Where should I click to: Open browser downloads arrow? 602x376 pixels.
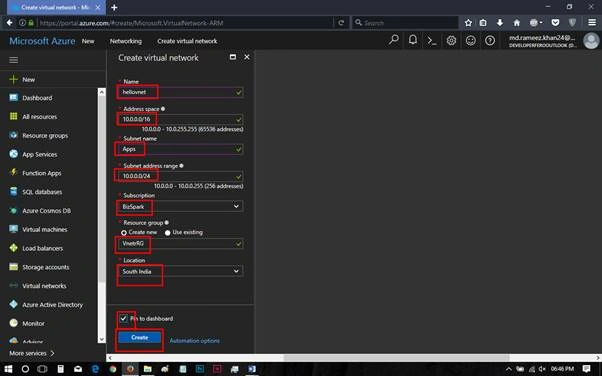pyautogui.click(x=499, y=23)
